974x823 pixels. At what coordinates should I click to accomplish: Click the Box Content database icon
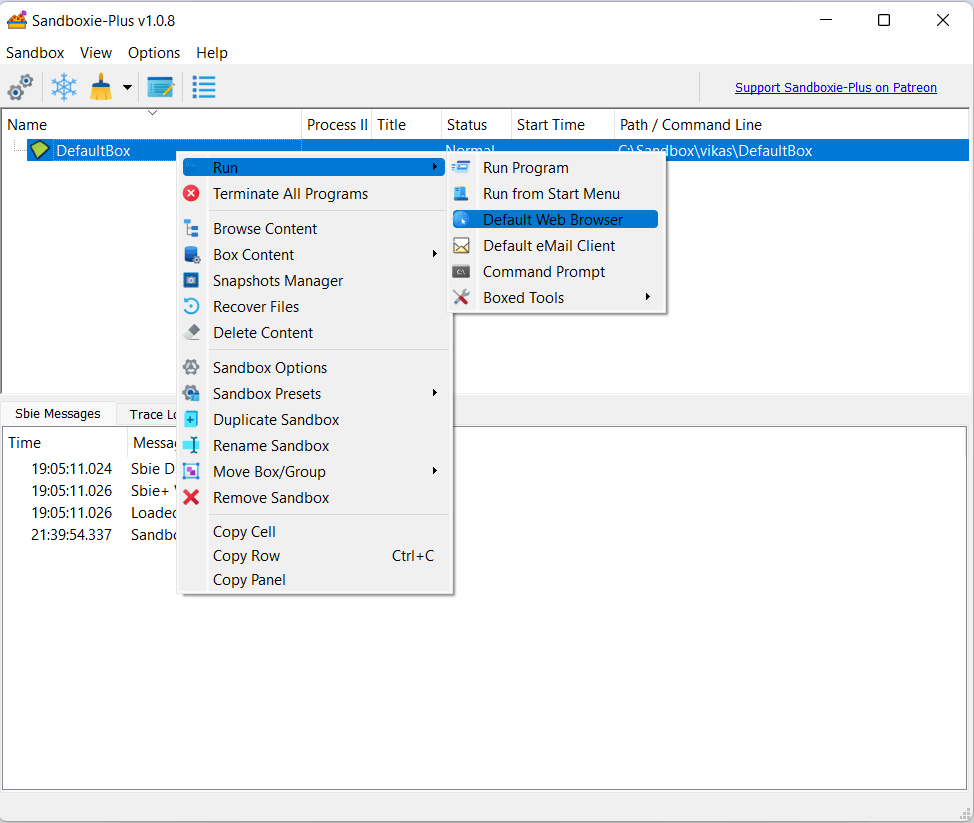click(191, 254)
